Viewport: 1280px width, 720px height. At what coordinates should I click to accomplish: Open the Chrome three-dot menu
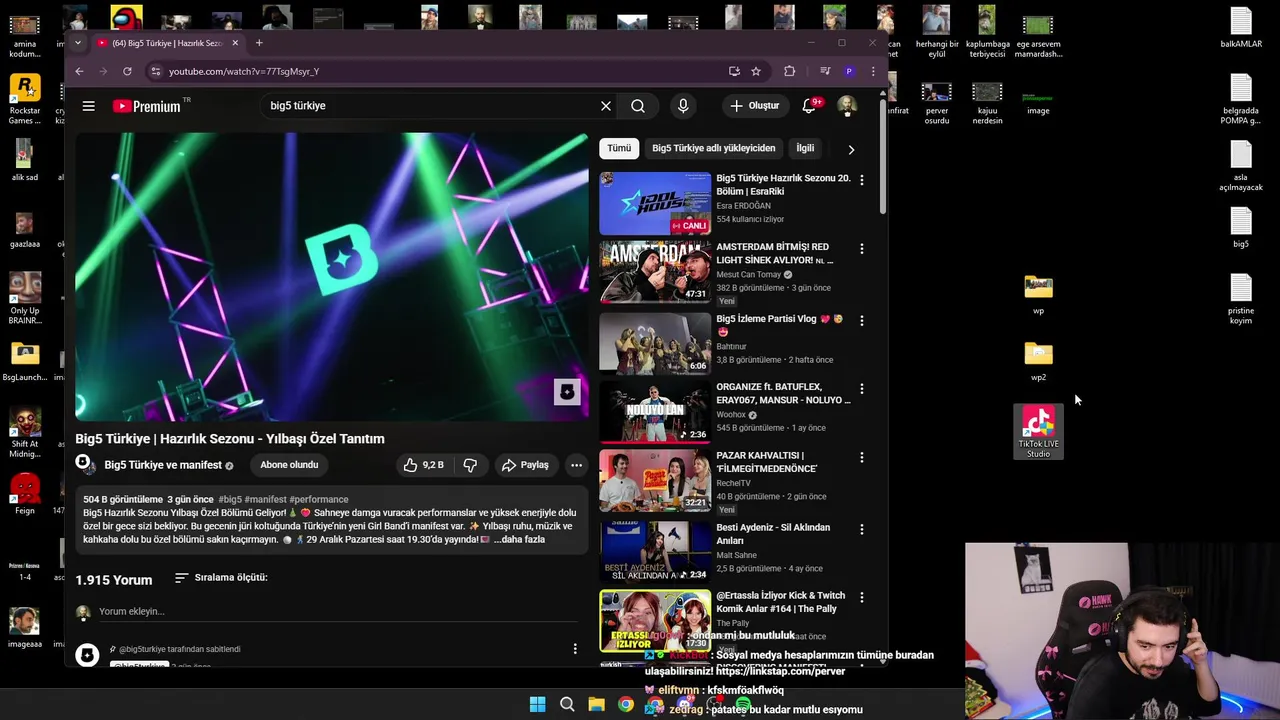pyautogui.click(x=873, y=71)
